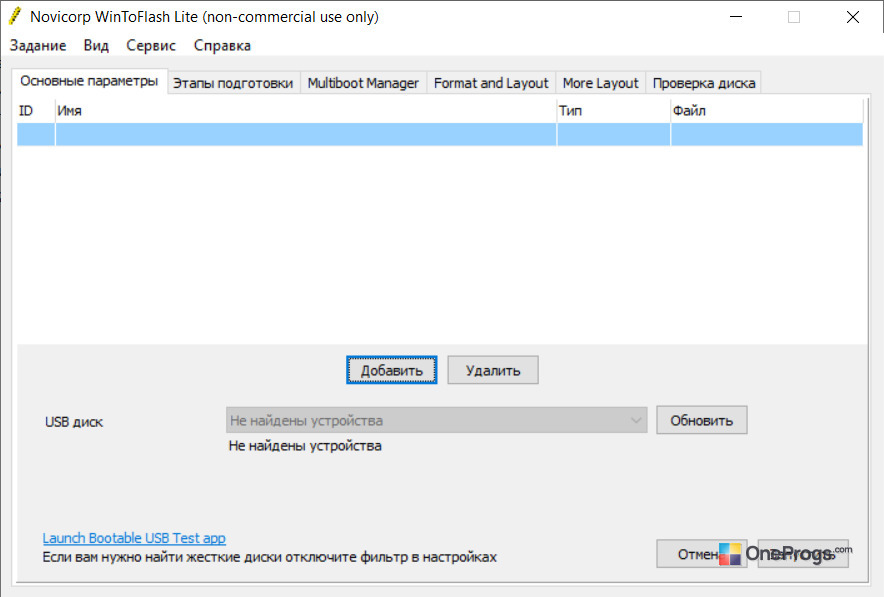
Task: Sort by the Имя column header
Action: click(x=306, y=110)
